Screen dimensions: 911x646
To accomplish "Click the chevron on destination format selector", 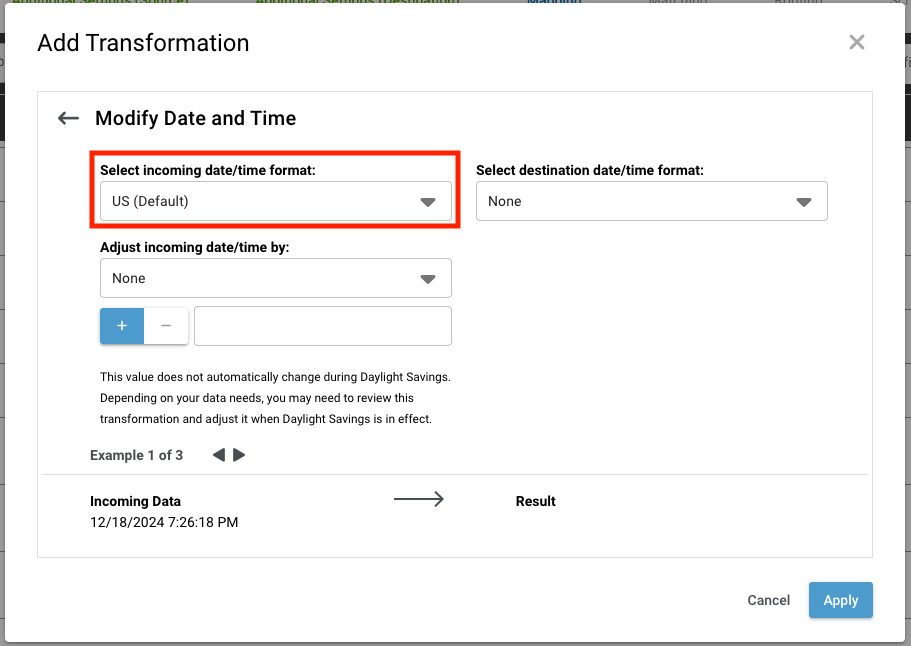I will [805, 201].
